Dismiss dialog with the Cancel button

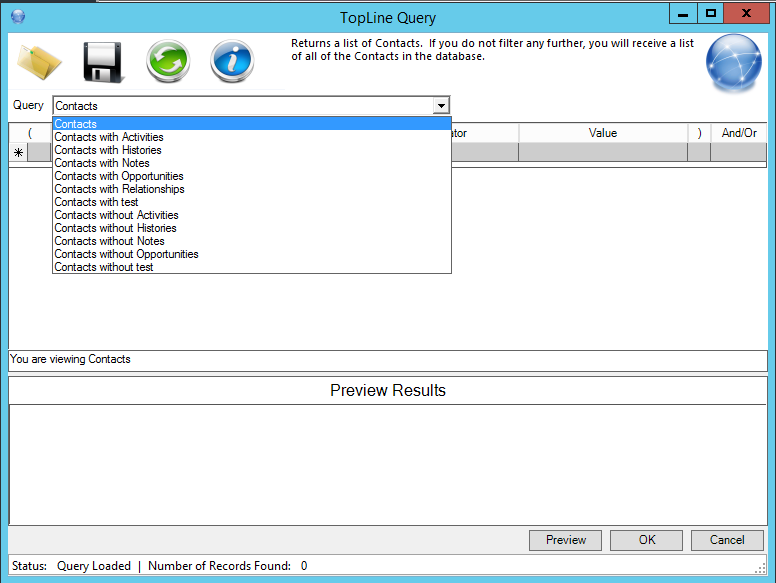(727, 540)
